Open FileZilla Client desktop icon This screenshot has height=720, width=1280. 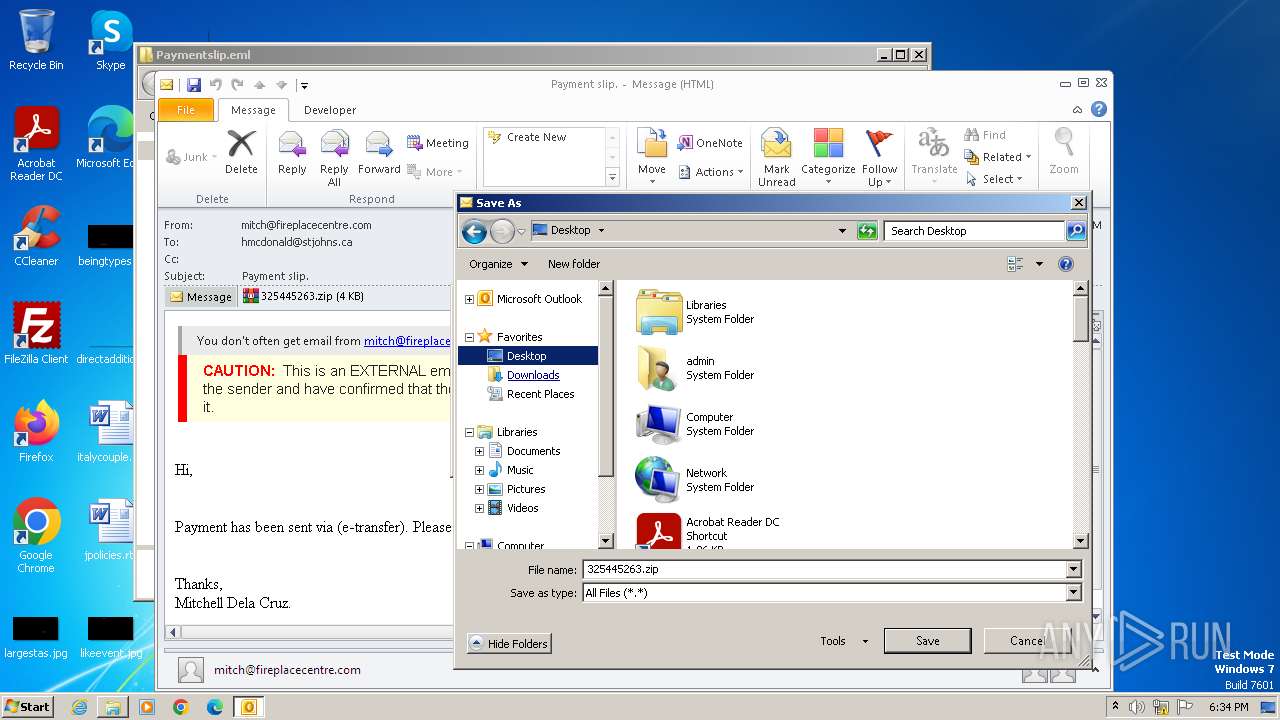pyautogui.click(x=36, y=334)
